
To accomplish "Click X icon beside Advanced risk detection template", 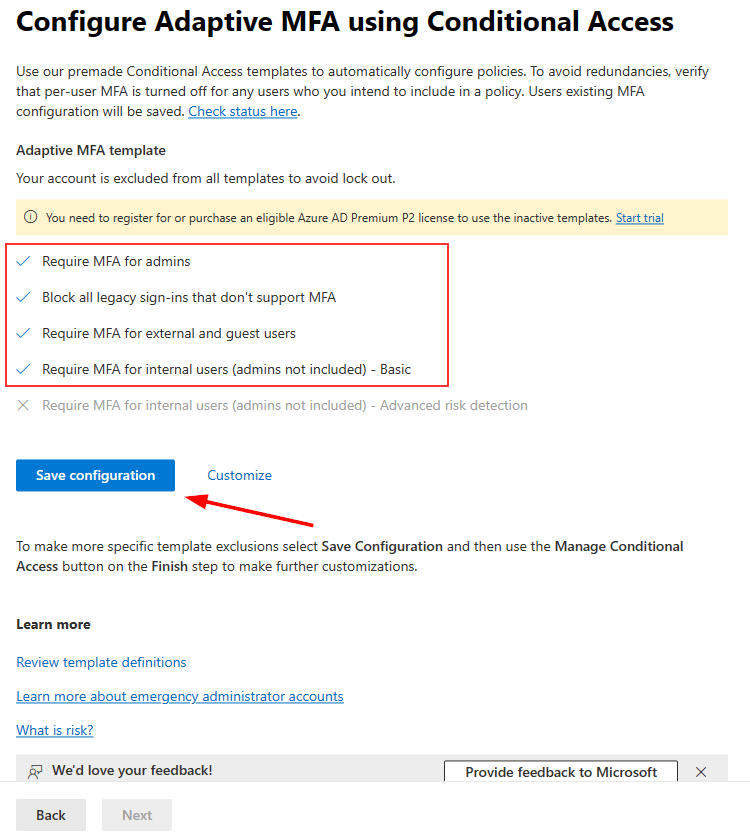I will 24,405.
